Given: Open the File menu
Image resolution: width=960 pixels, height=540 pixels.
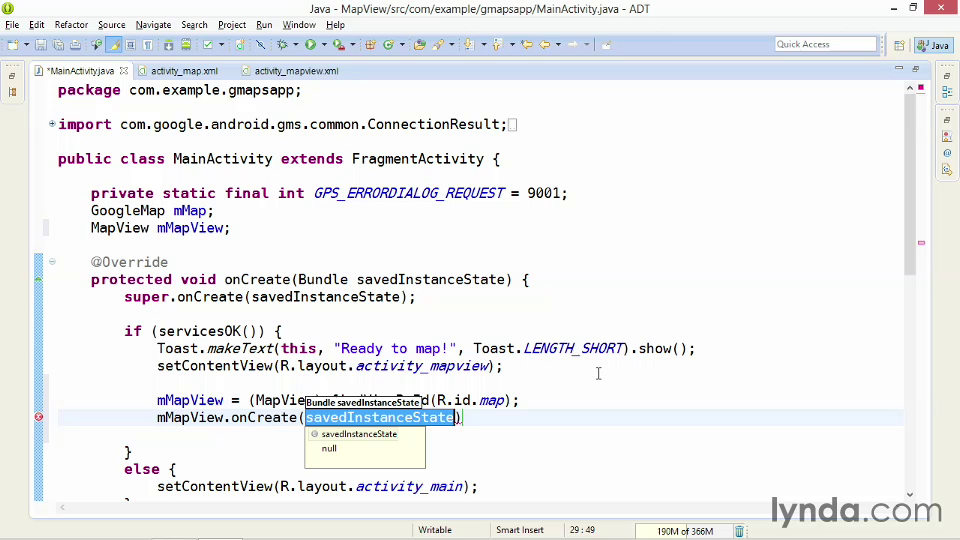Looking at the screenshot, I should [12, 25].
